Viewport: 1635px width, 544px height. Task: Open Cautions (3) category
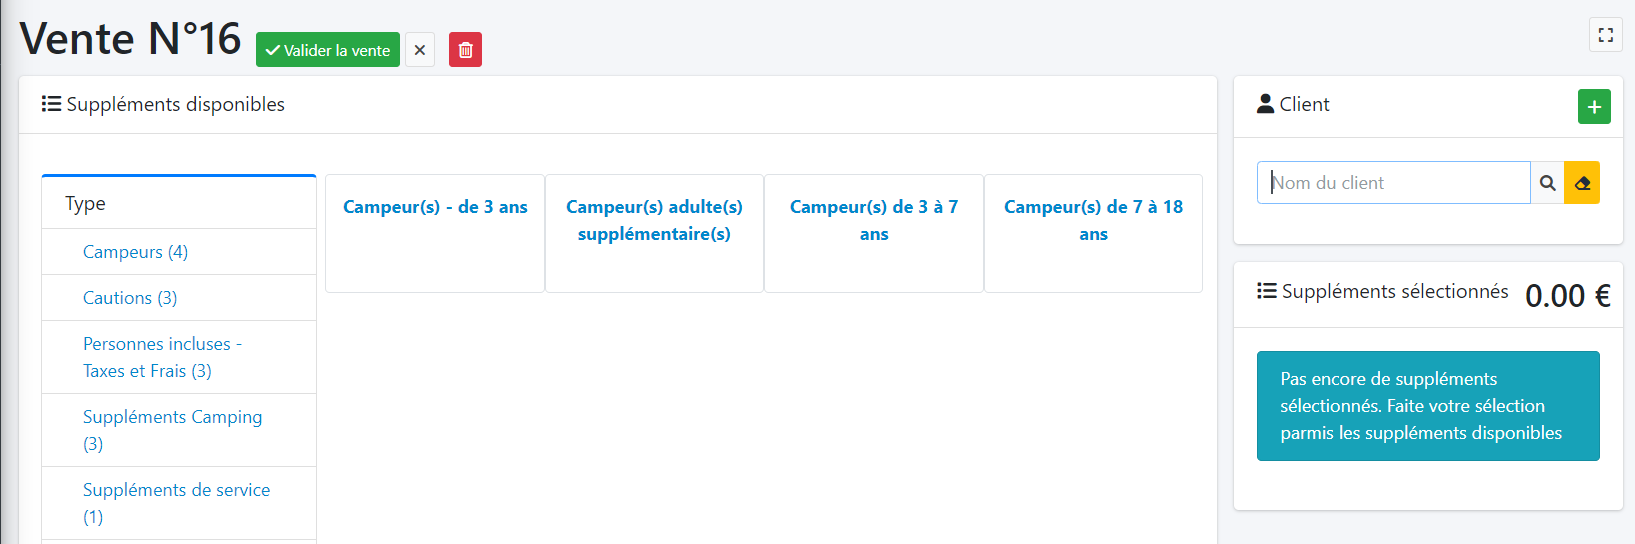pos(130,298)
